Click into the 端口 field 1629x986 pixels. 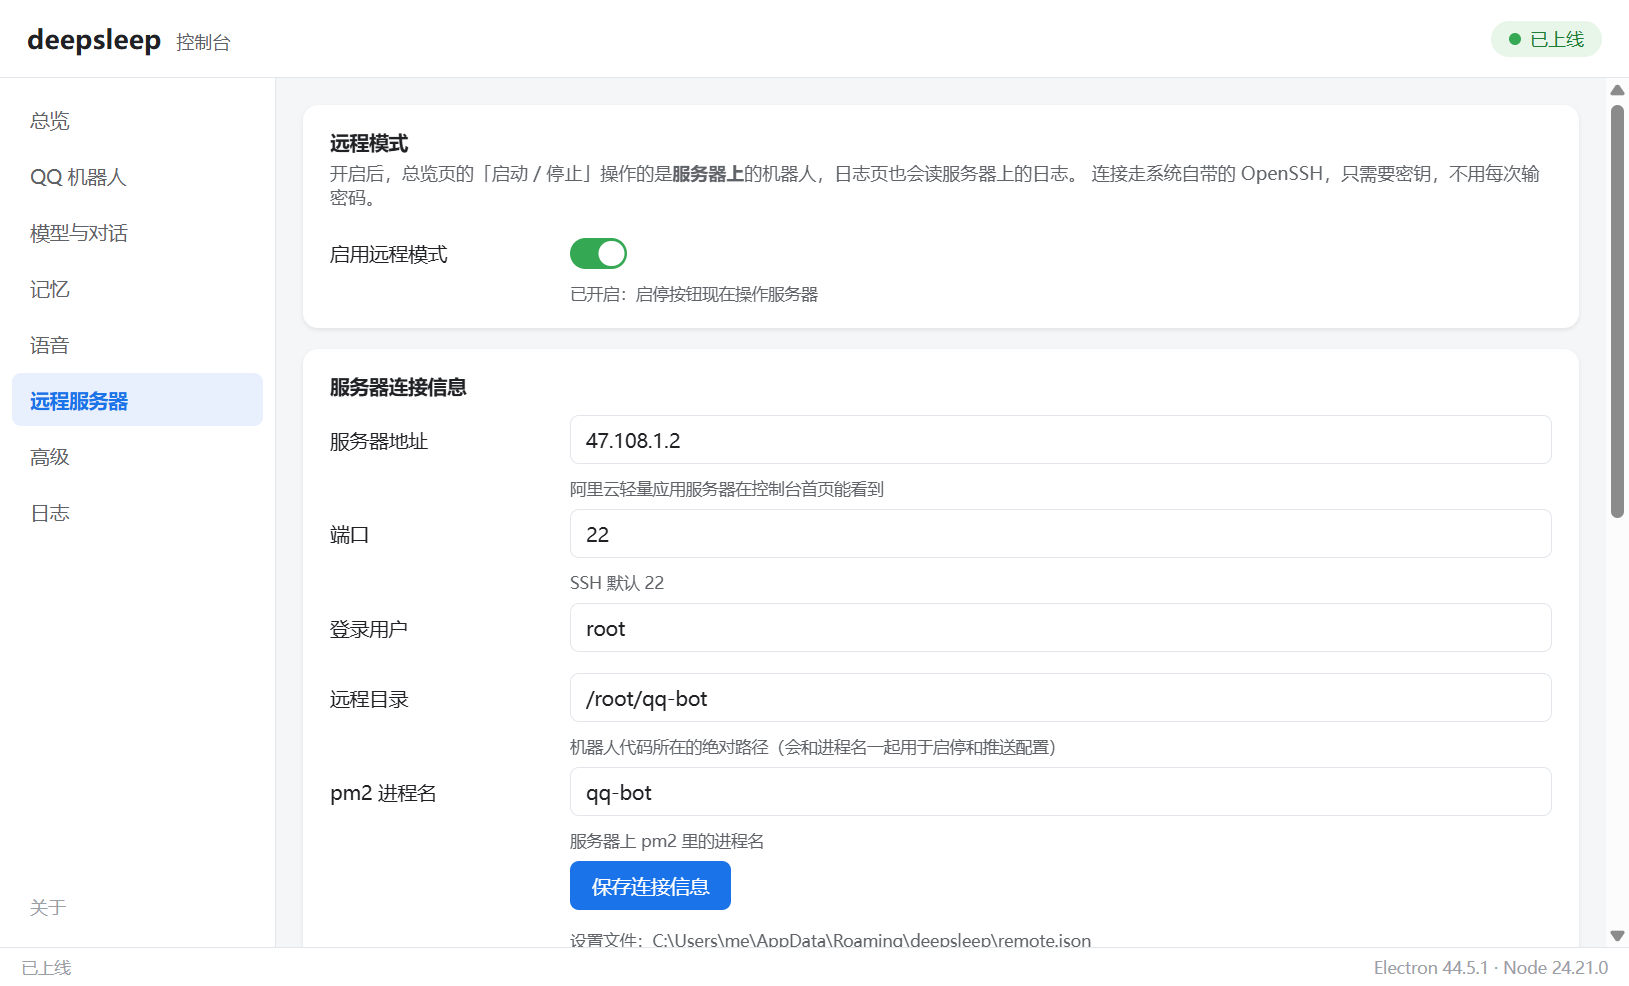[1060, 534]
